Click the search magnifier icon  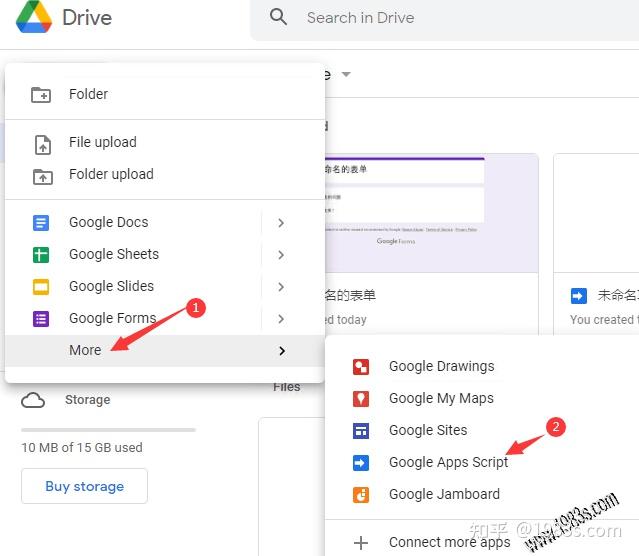[278, 17]
